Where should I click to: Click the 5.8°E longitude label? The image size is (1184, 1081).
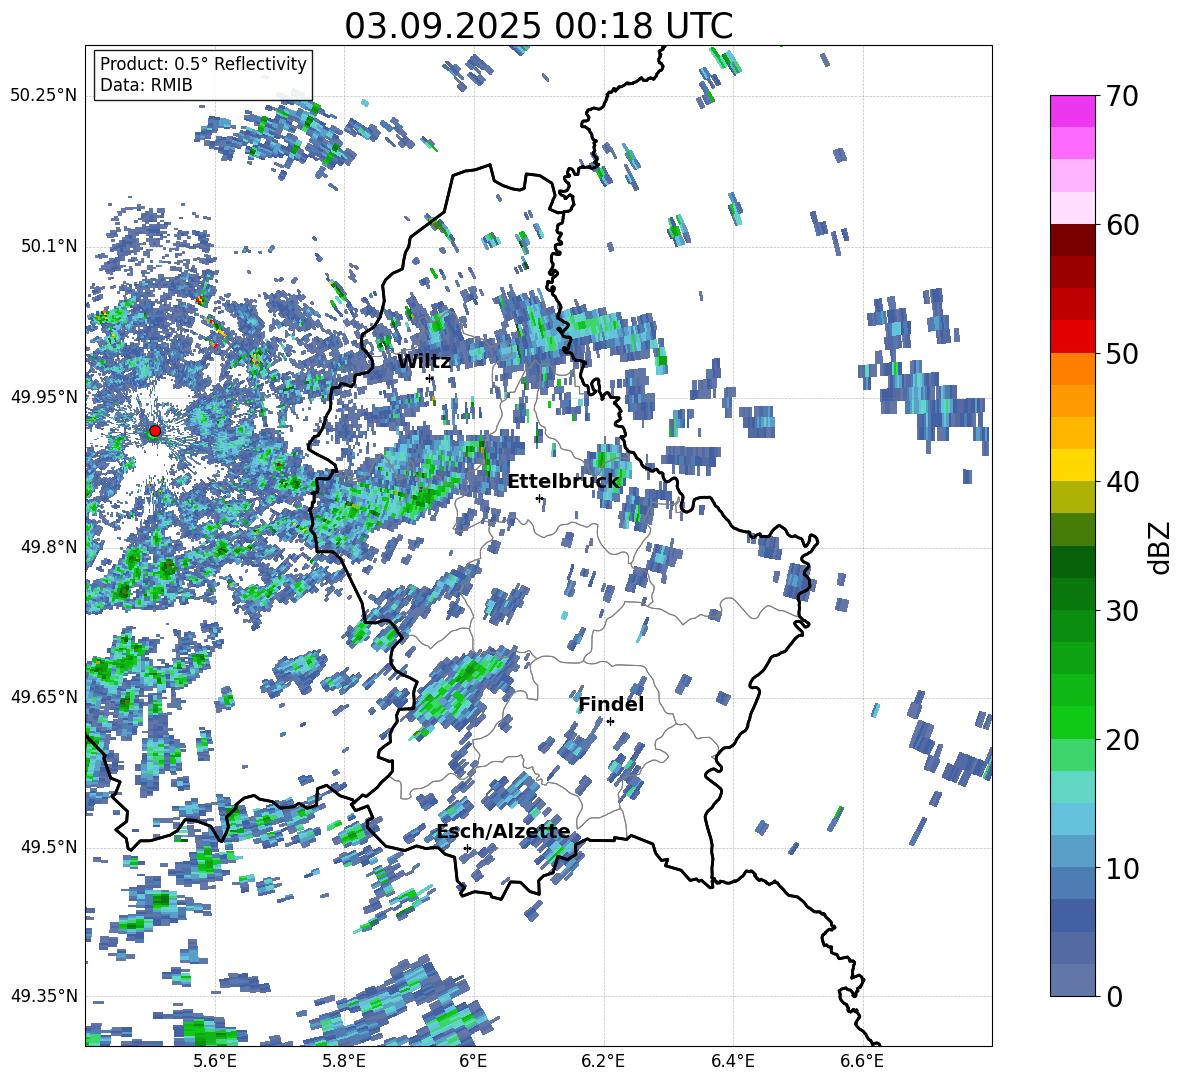pyautogui.click(x=344, y=1061)
